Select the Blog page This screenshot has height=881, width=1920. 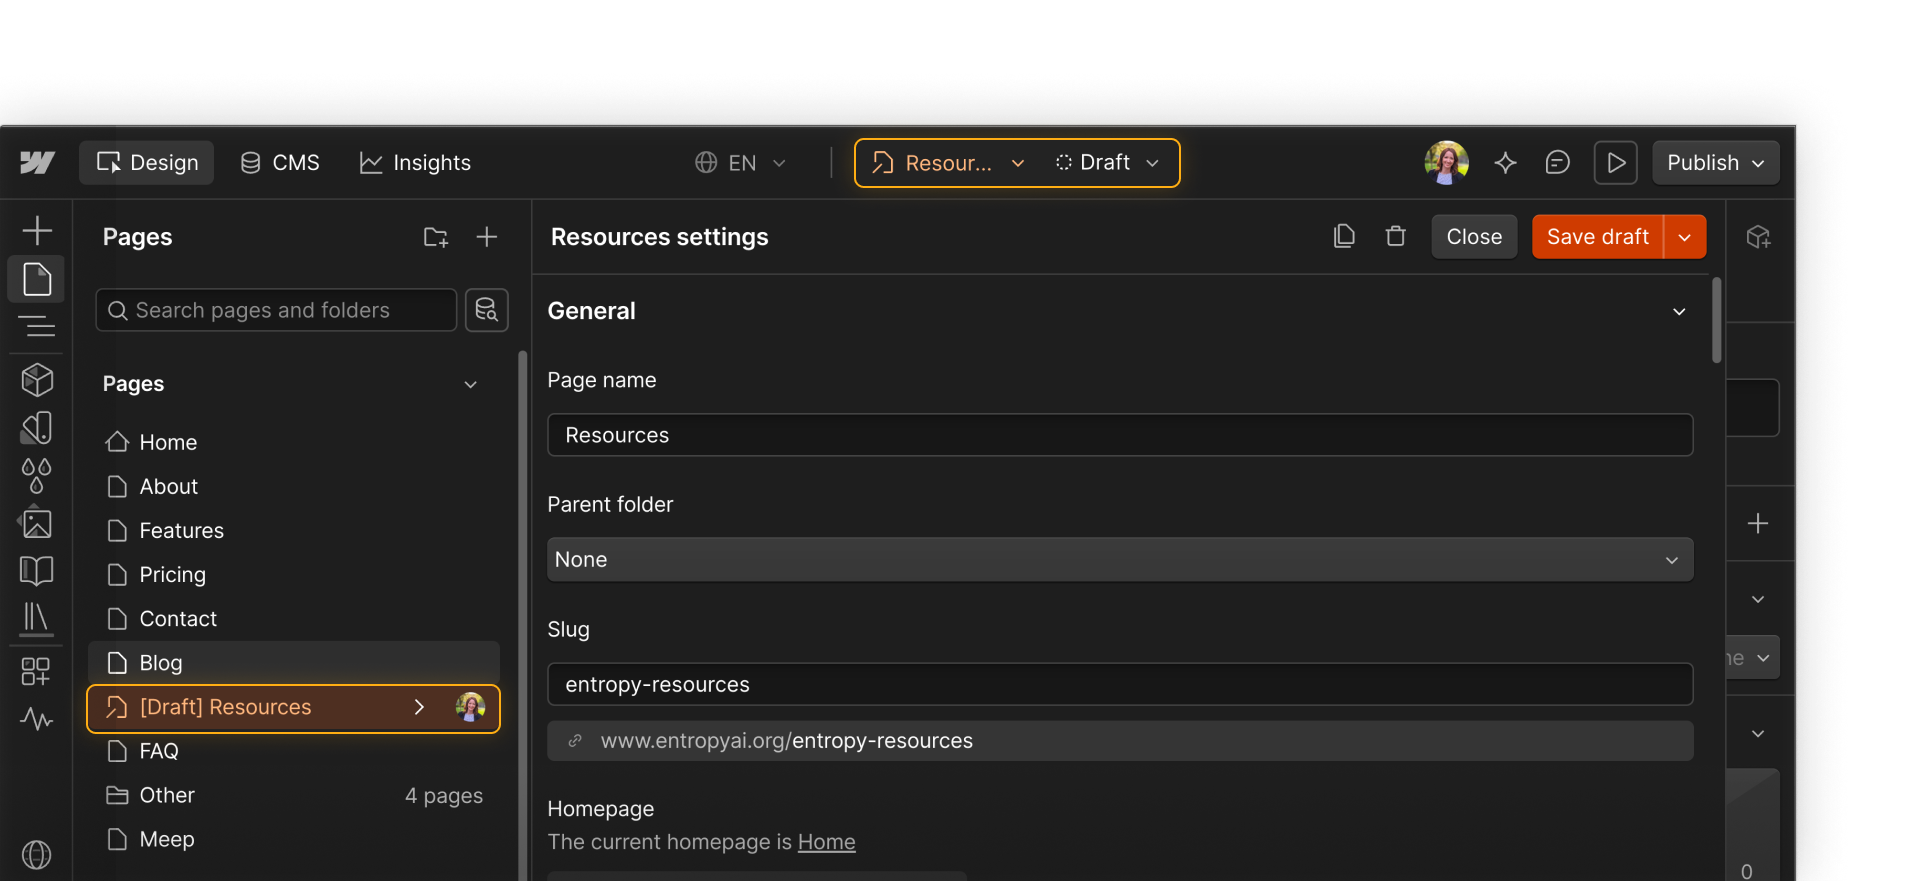click(x=293, y=663)
